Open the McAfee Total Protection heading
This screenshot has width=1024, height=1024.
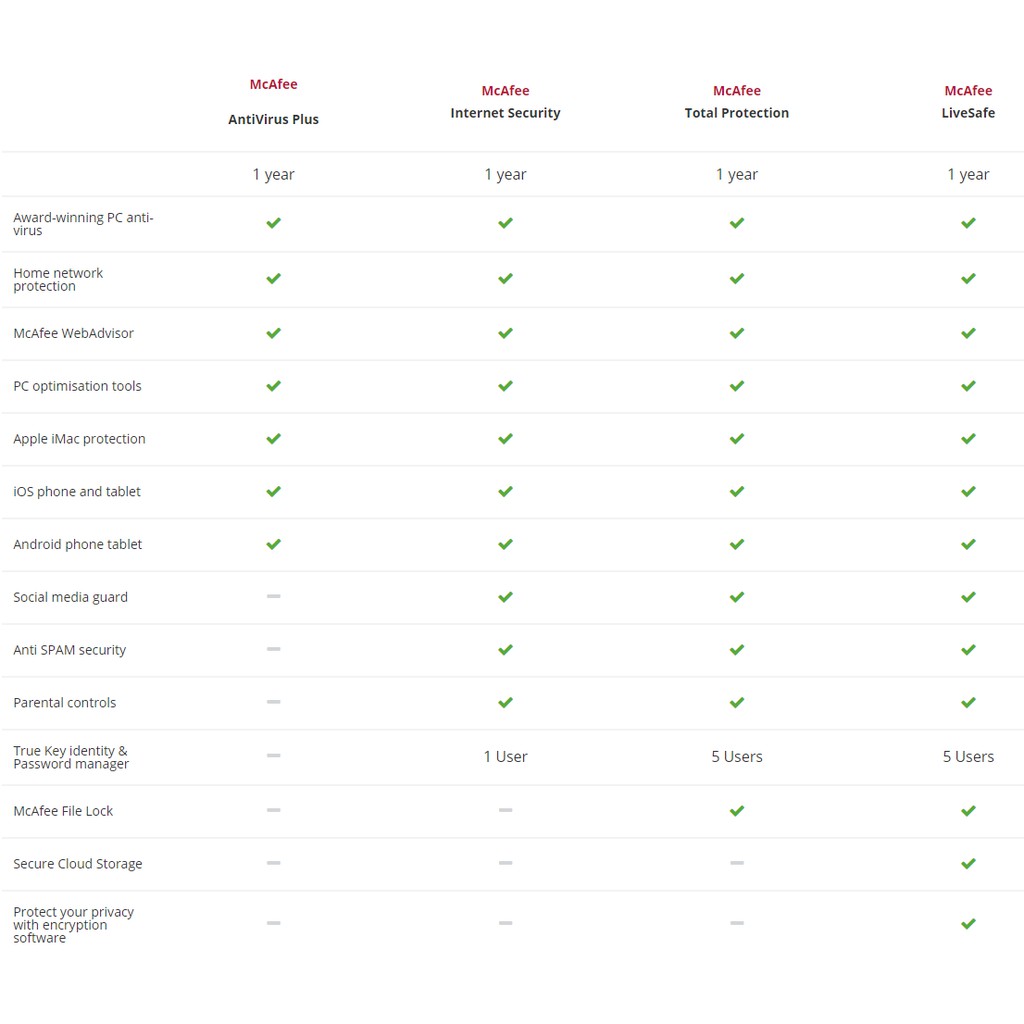(x=737, y=102)
